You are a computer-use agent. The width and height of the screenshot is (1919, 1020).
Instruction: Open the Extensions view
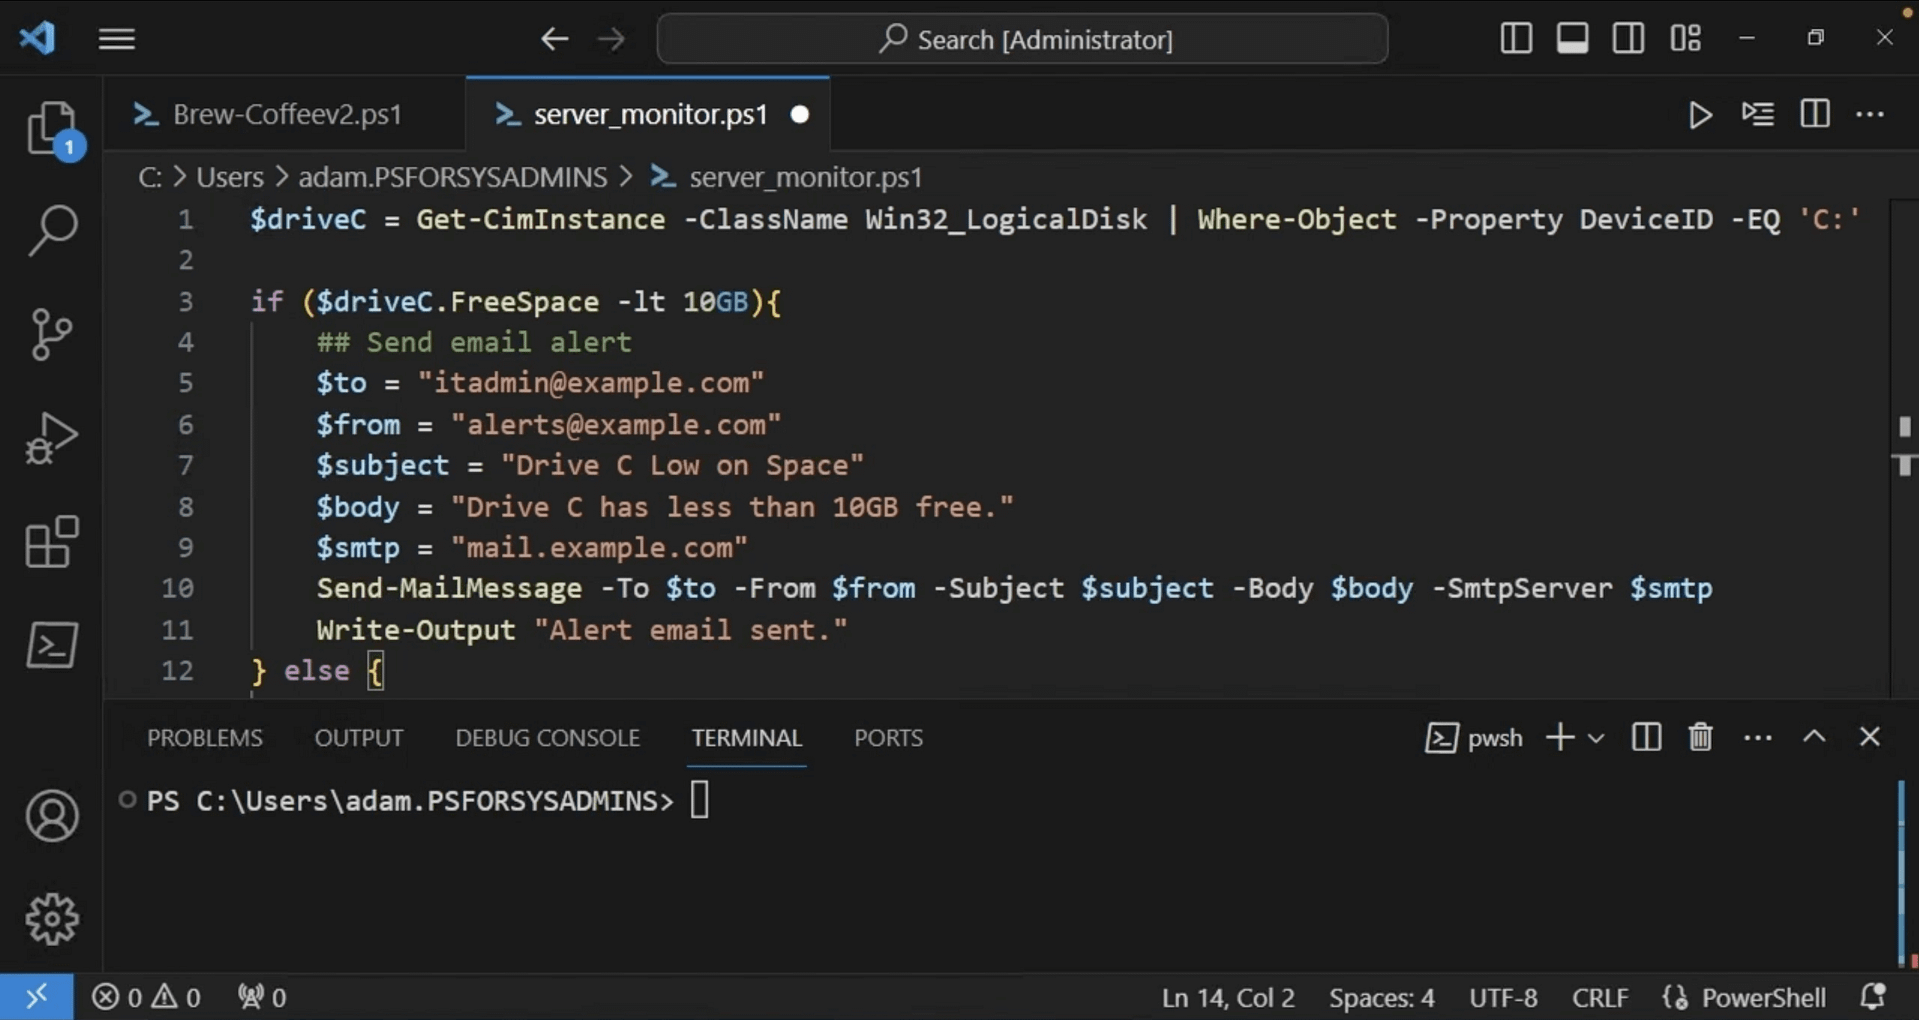click(52, 542)
